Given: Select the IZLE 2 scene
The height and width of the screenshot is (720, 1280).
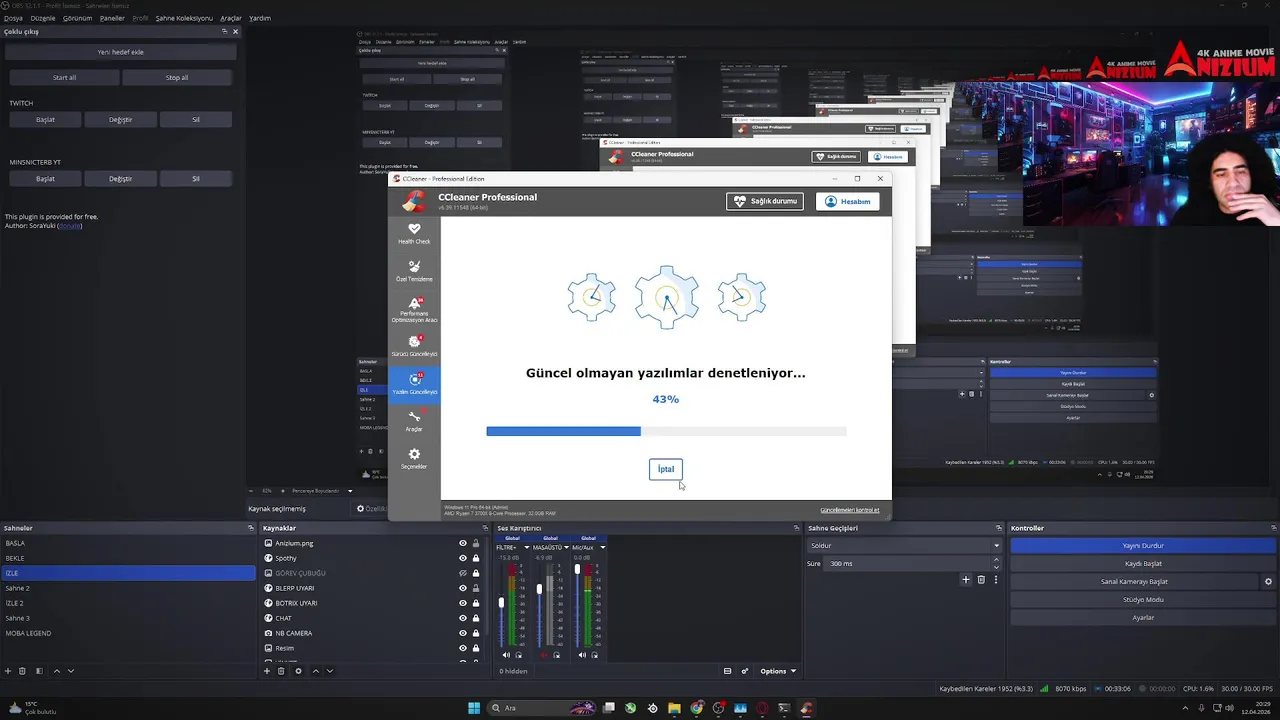Looking at the screenshot, I should coord(128,603).
